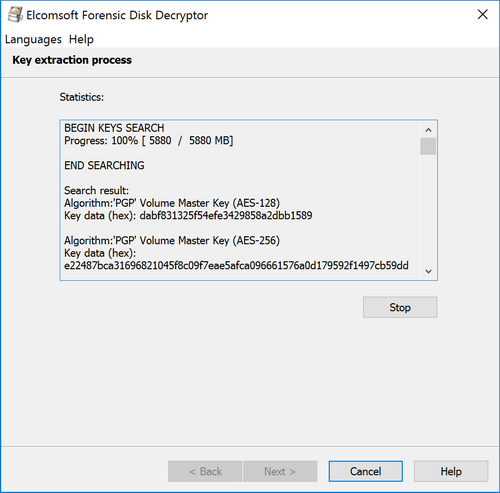The height and width of the screenshot is (493, 500).
Task: Click the disabled Next button
Action: coord(280,471)
